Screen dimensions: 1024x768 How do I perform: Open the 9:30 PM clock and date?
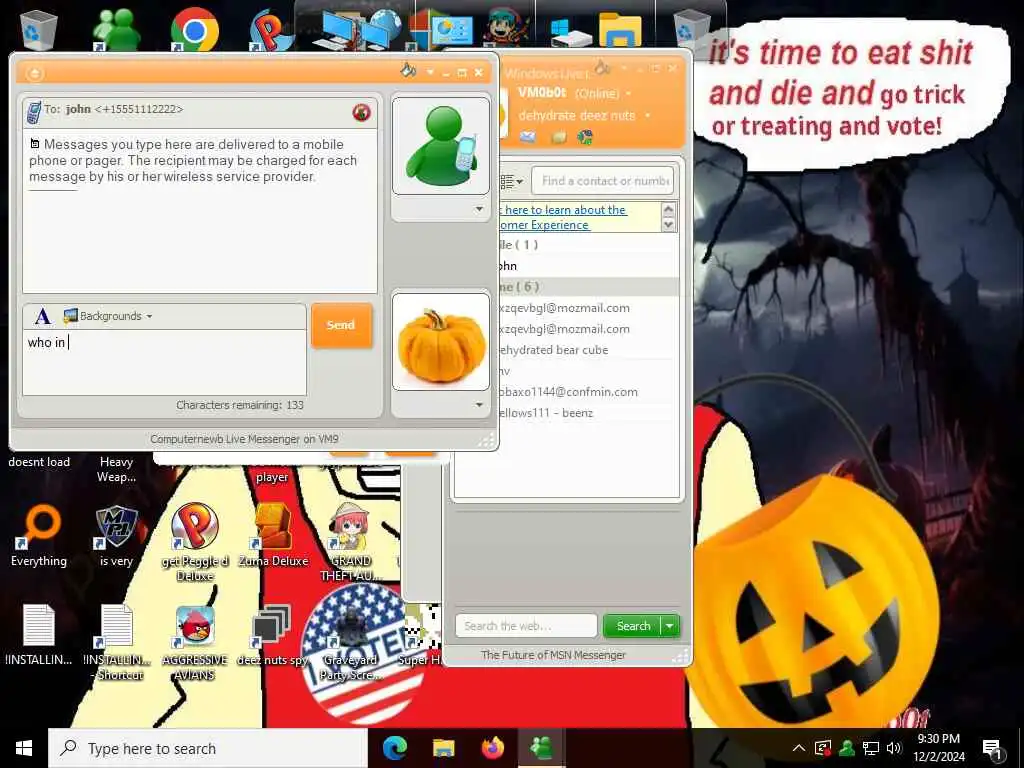pos(938,748)
